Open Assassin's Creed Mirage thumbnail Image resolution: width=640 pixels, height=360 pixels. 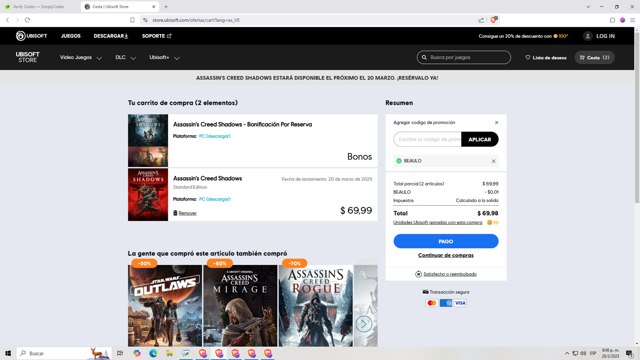tap(240, 306)
